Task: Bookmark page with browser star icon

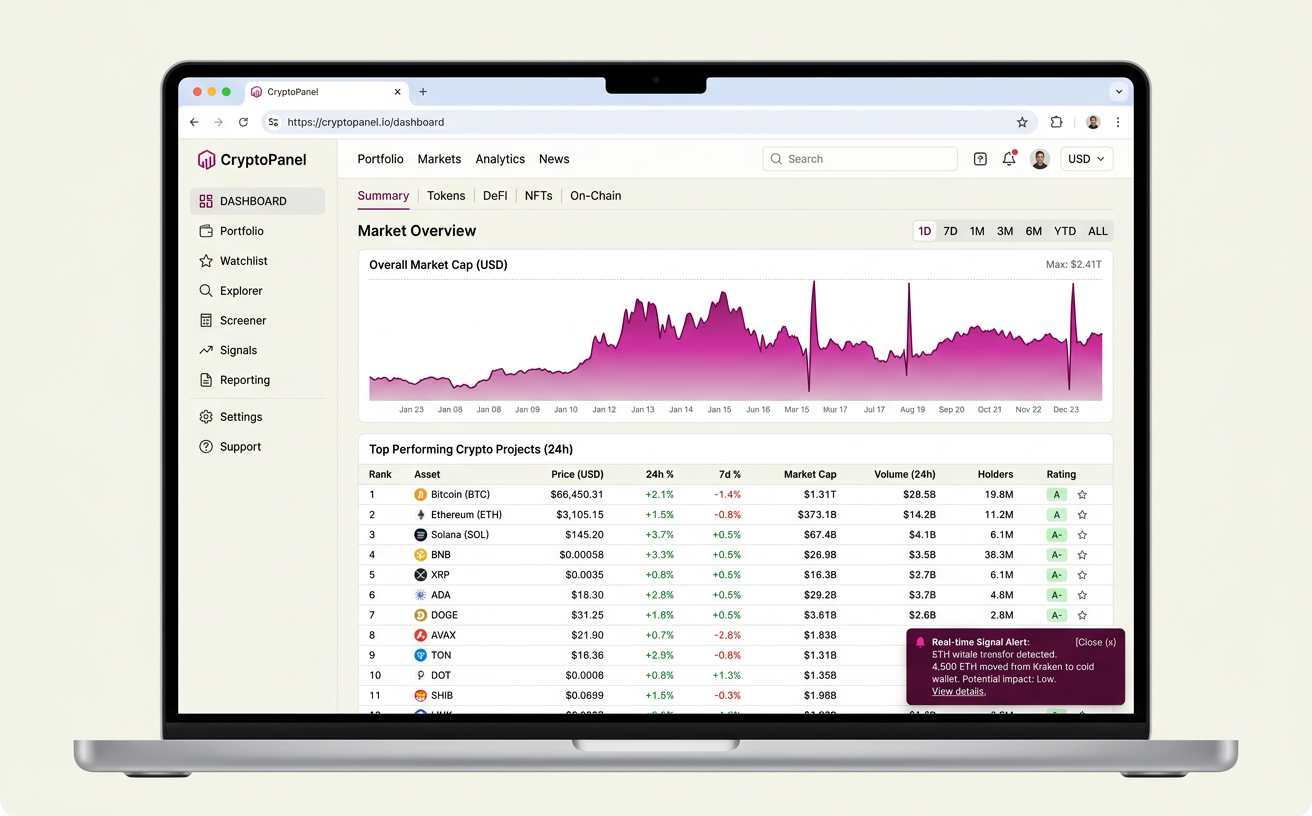Action: [1022, 122]
